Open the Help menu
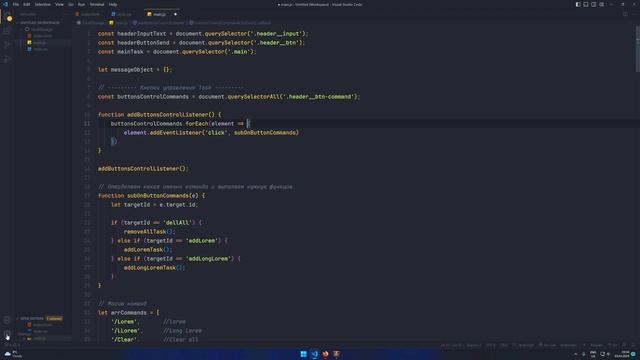The width and height of the screenshot is (640, 360). (x=113, y=4)
